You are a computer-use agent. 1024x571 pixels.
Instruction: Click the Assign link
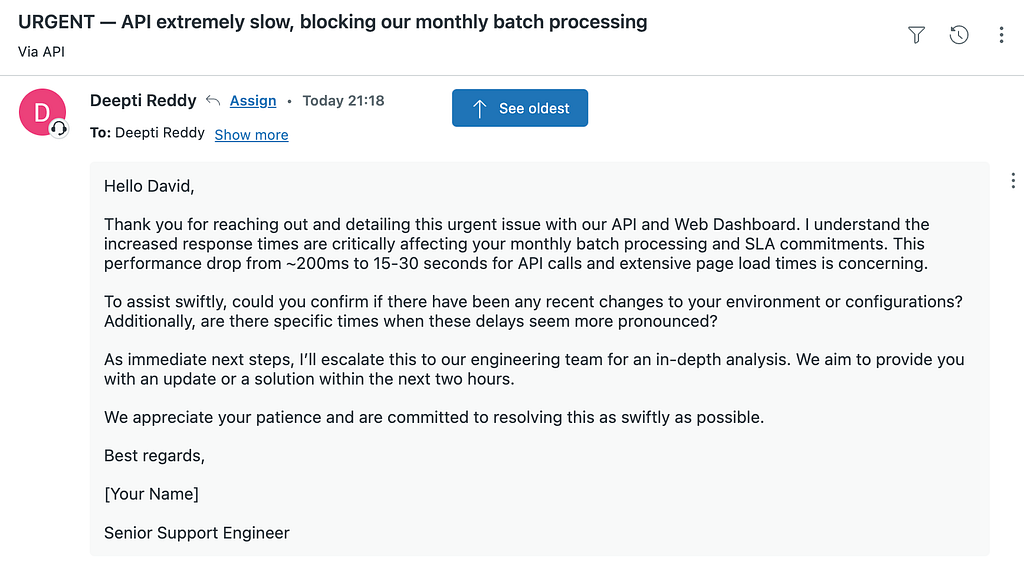(x=253, y=100)
